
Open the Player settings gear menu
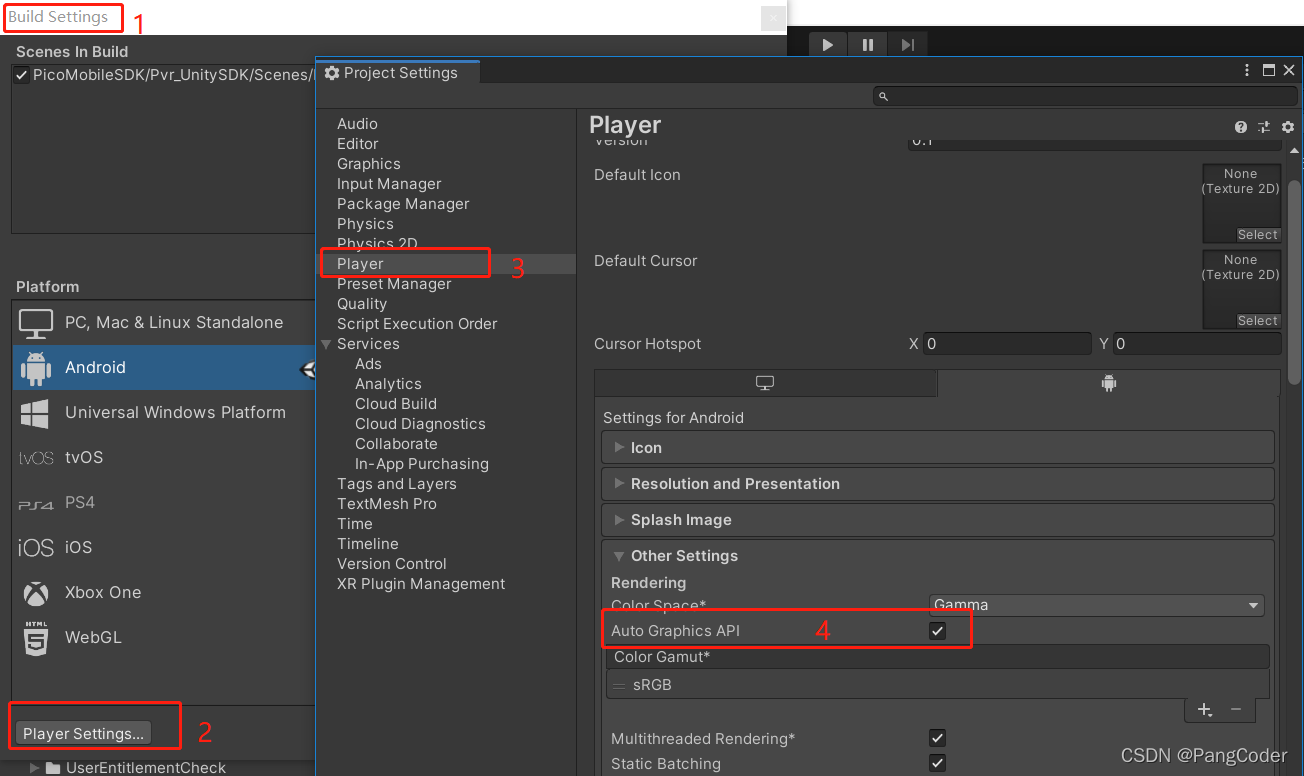coord(1288,127)
